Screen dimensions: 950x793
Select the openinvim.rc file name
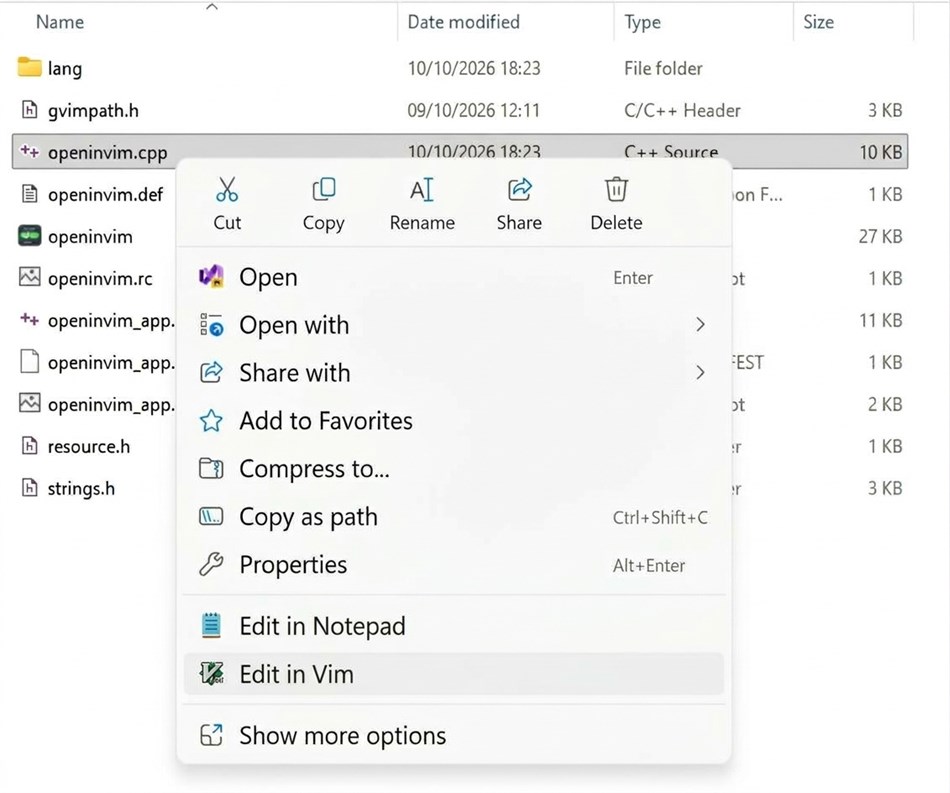[x=100, y=279]
